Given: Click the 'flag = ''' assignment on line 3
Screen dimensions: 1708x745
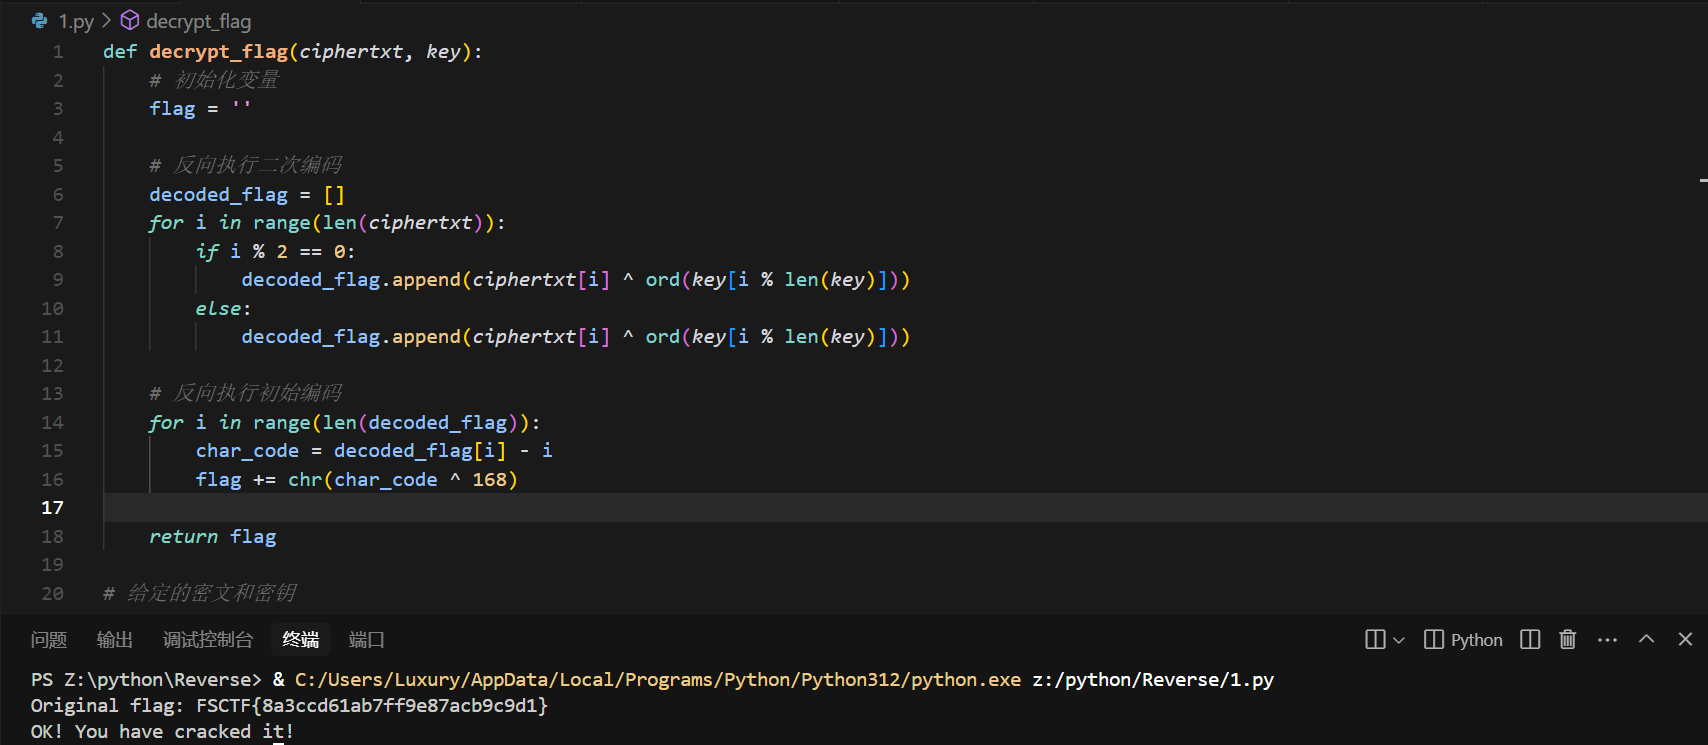Looking at the screenshot, I should coord(200,109).
